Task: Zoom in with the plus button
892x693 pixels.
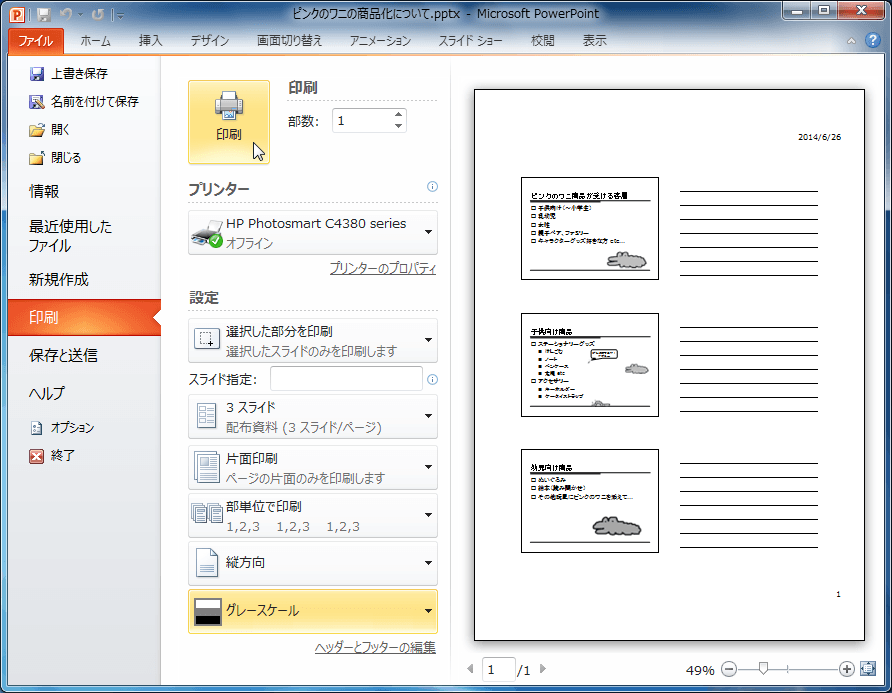Action: point(846,669)
